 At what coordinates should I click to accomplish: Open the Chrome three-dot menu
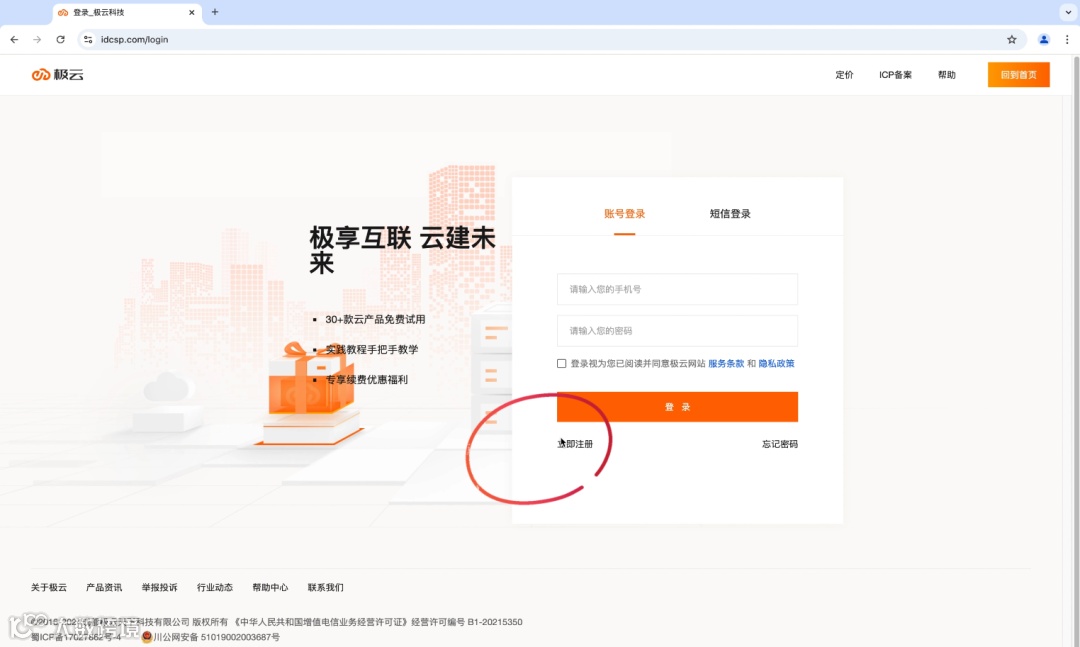pyautogui.click(x=1067, y=39)
